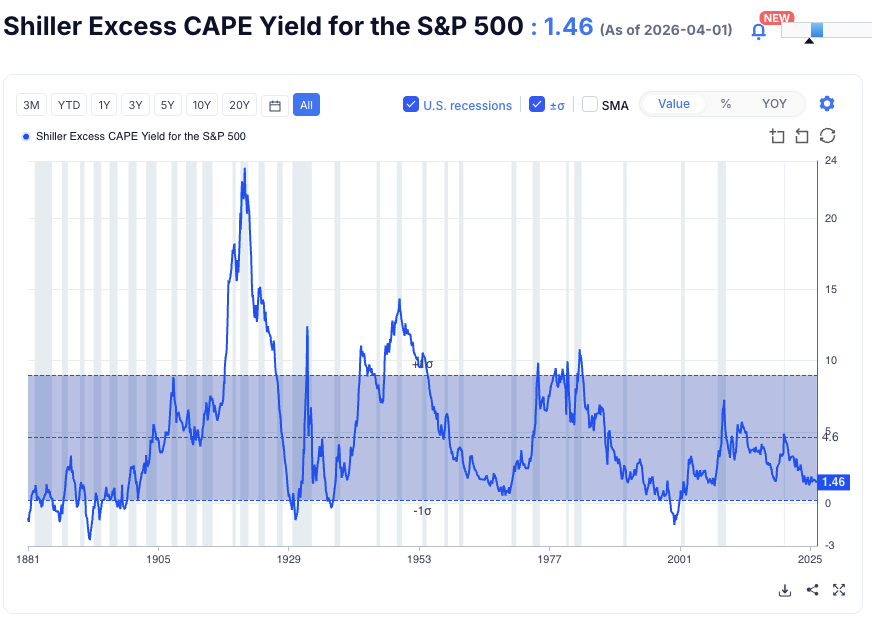Share the chart
The image size is (872, 619).
click(812, 590)
